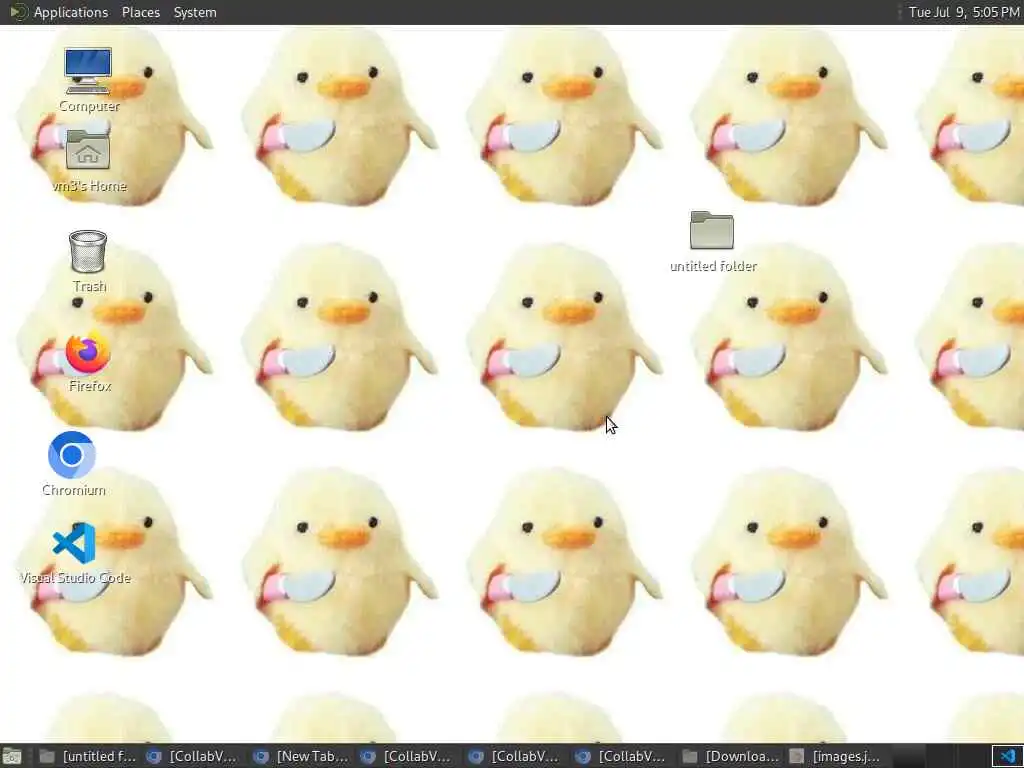The width and height of the screenshot is (1024, 768).
Task: Click the Visual Studio Code taskbar icon
Action: click(x=1008, y=756)
